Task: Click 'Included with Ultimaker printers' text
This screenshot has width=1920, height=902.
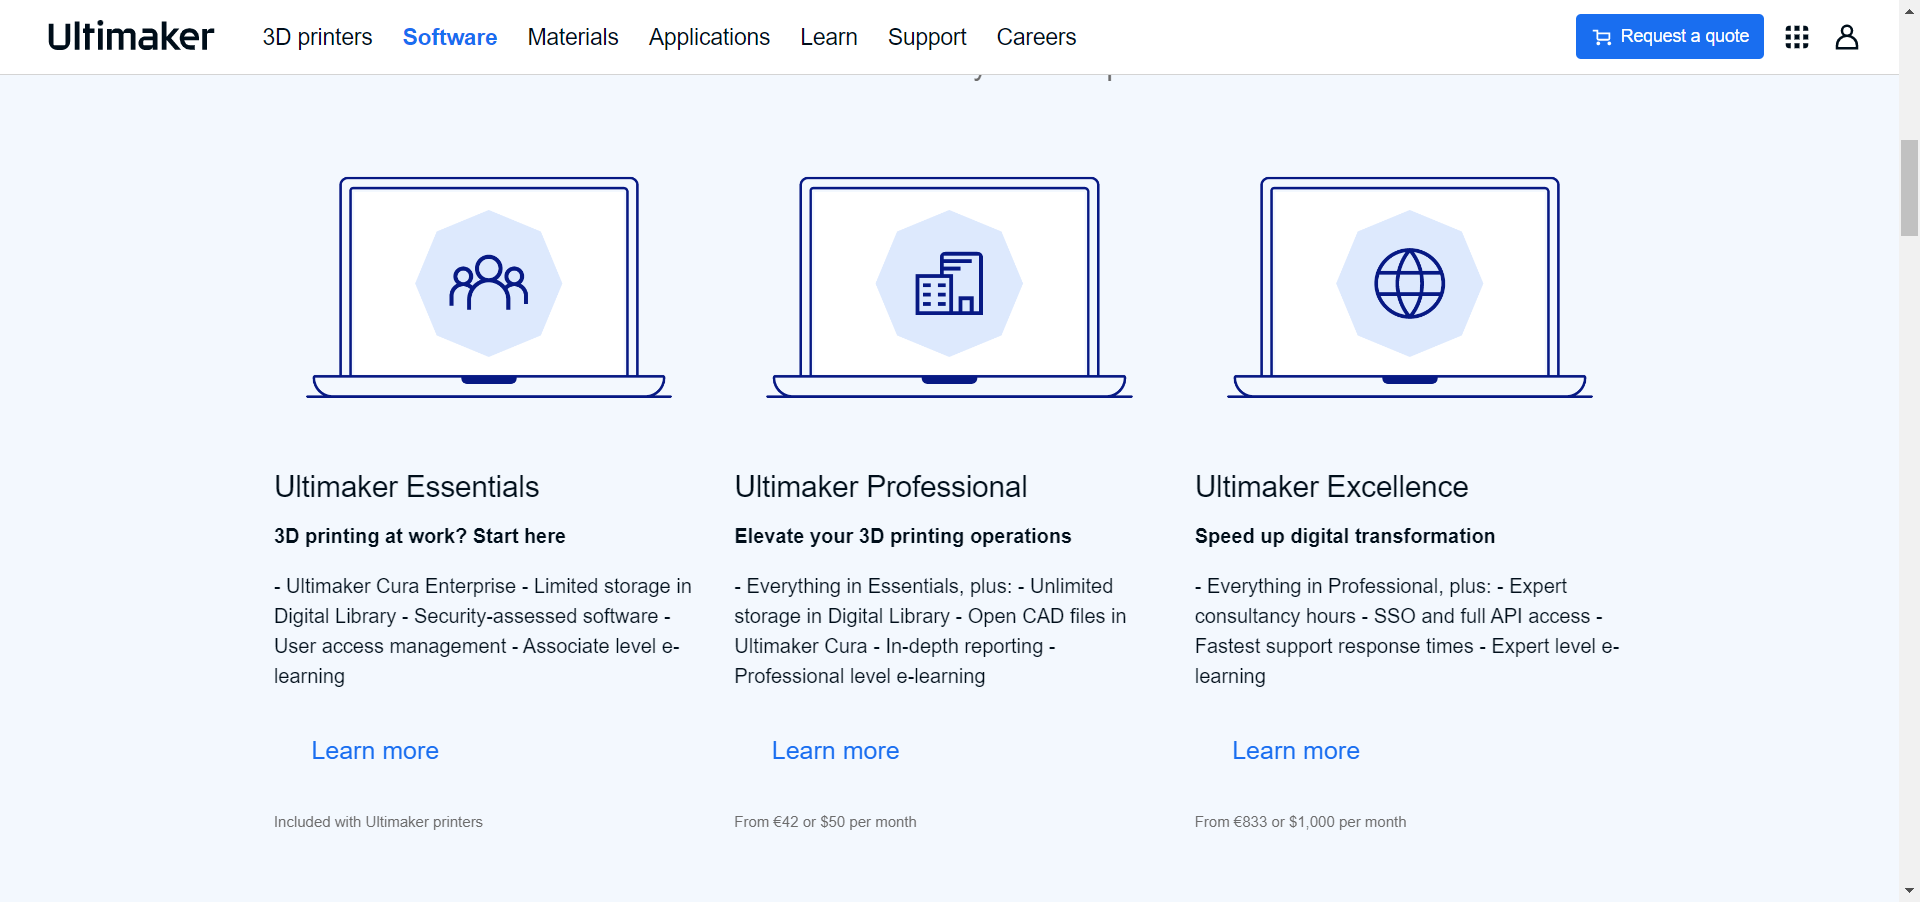Action: [x=378, y=822]
